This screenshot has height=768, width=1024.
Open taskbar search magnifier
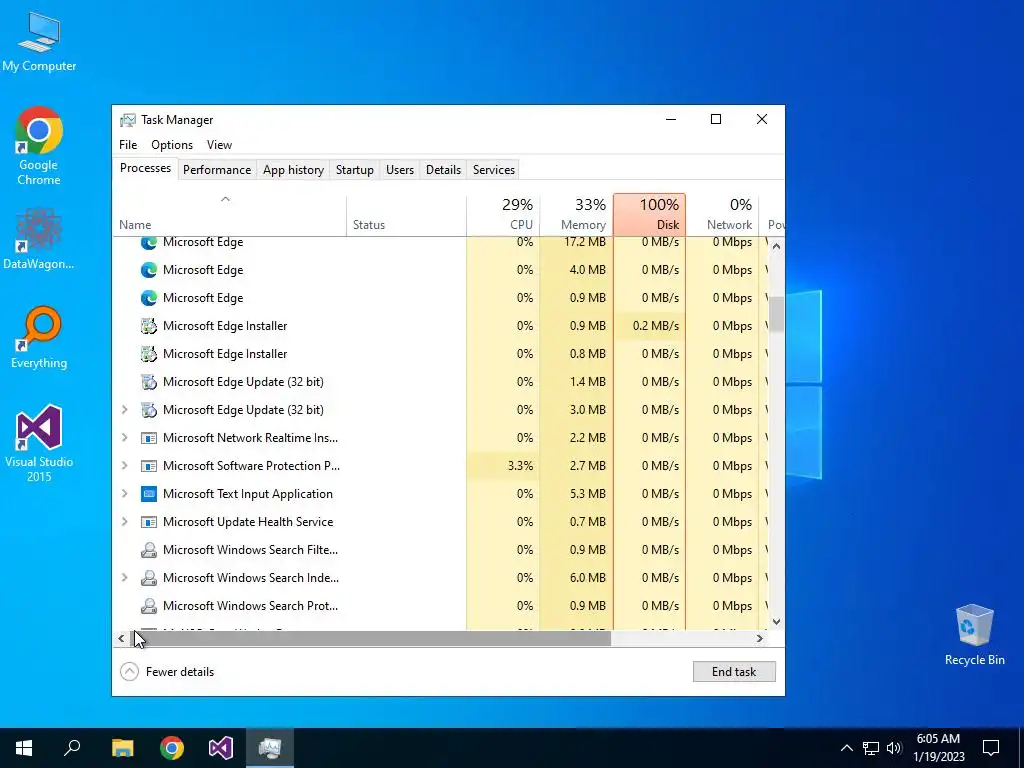click(x=72, y=748)
